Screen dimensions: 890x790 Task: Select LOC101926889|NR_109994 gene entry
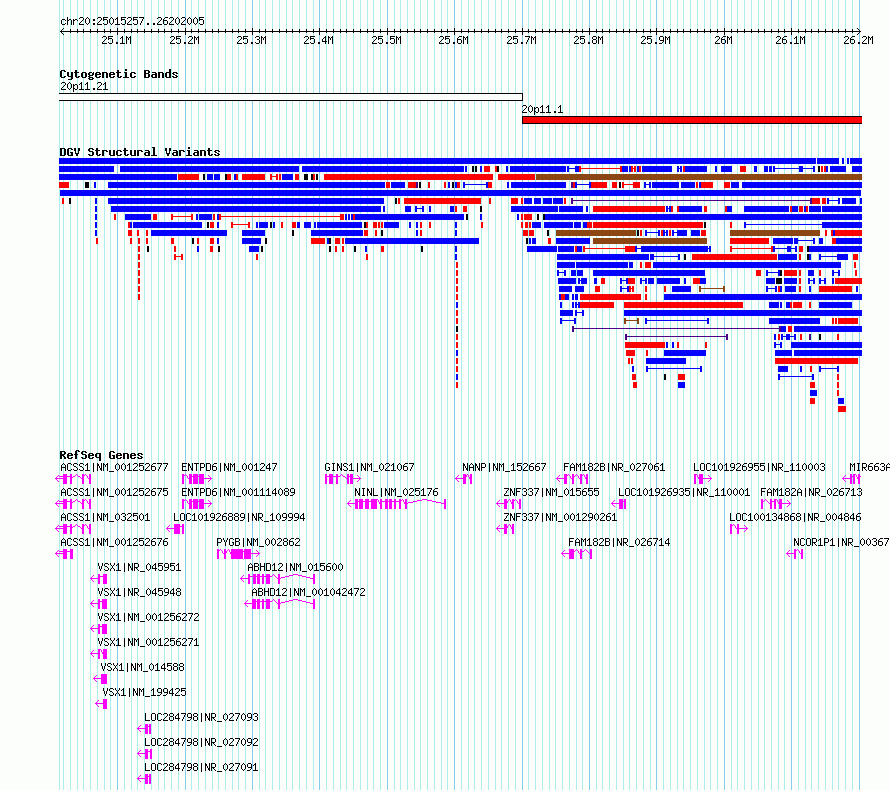(x=239, y=517)
